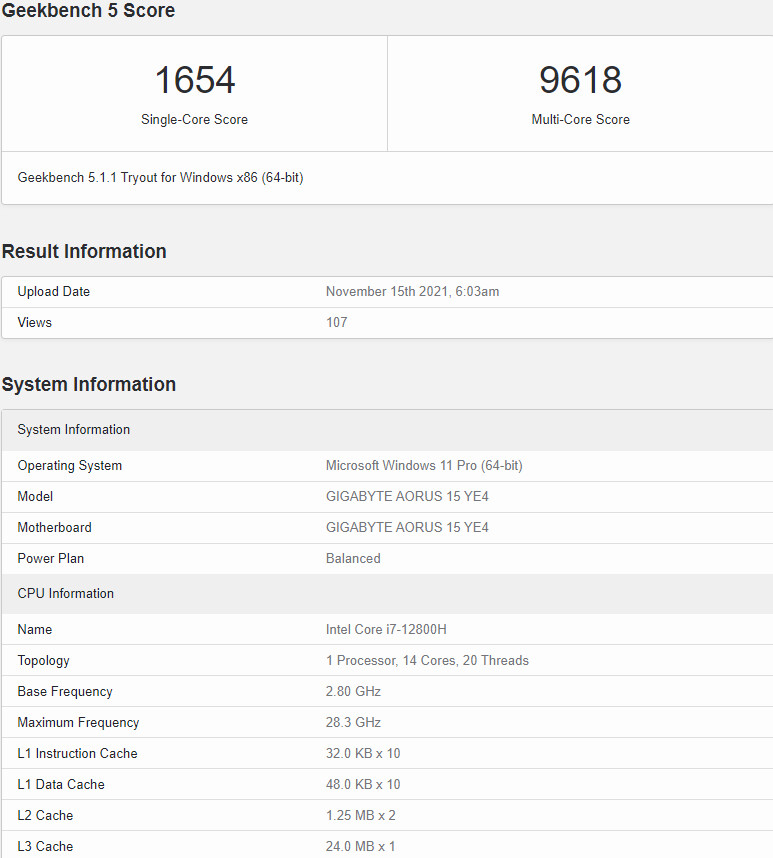Viewport: 773px width, 858px height.
Task: Select the Topology label
Action: [x=43, y=661]
